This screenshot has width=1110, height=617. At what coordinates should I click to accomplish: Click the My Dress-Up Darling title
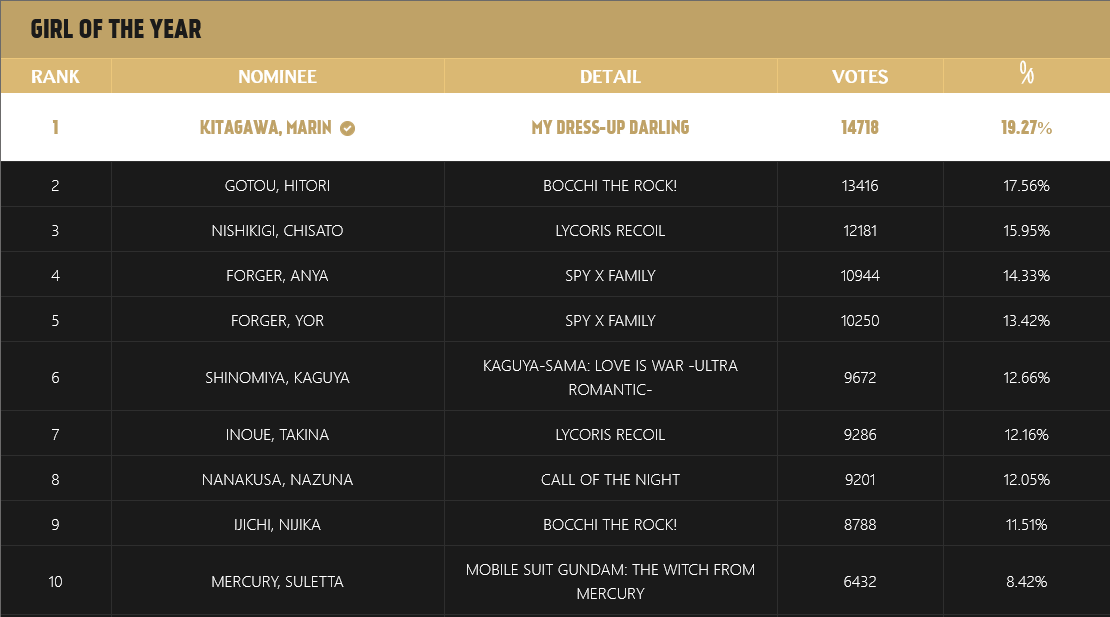coord(610,128)
